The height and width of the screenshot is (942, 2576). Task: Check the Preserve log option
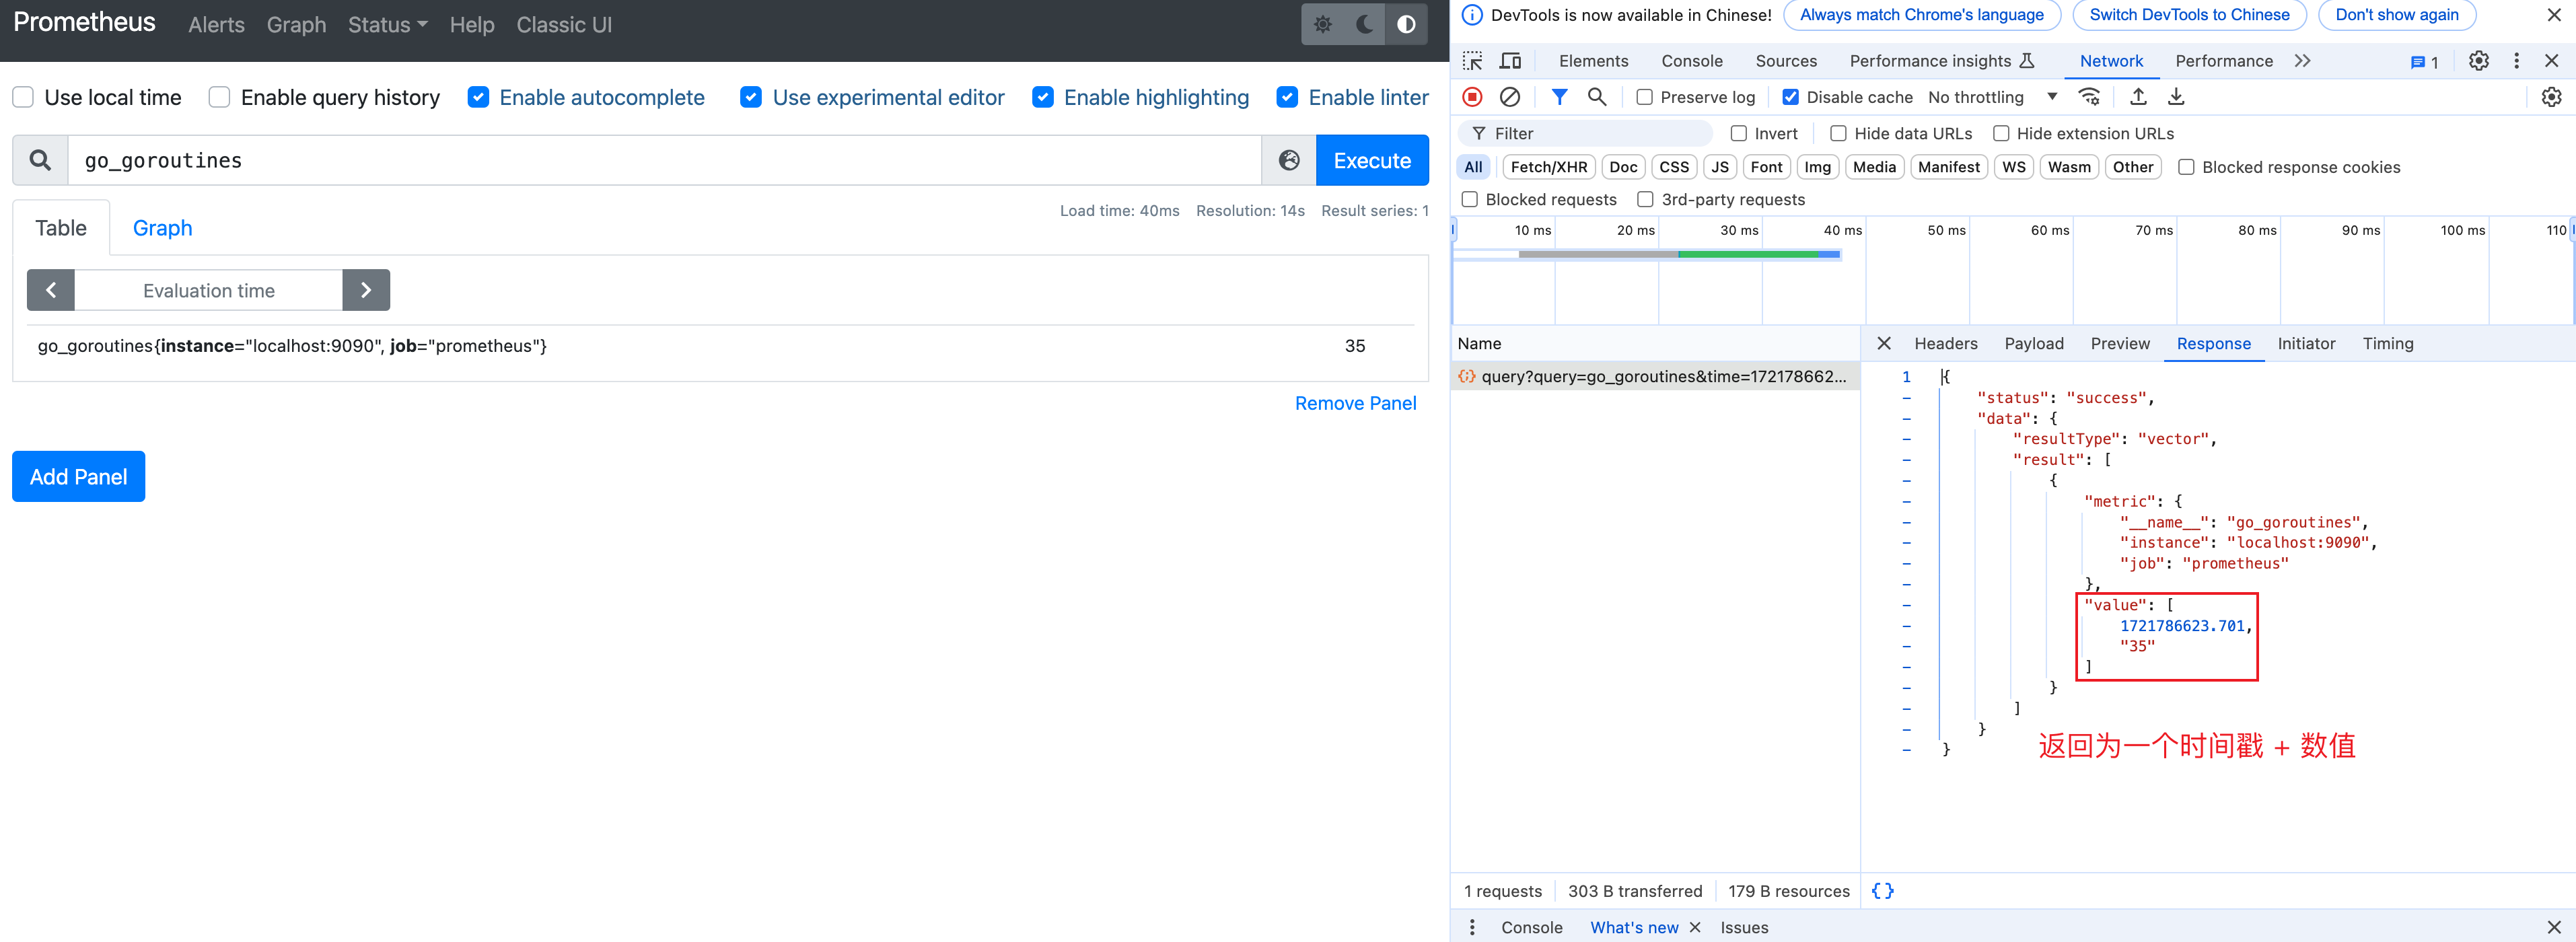click(1644, 97)
